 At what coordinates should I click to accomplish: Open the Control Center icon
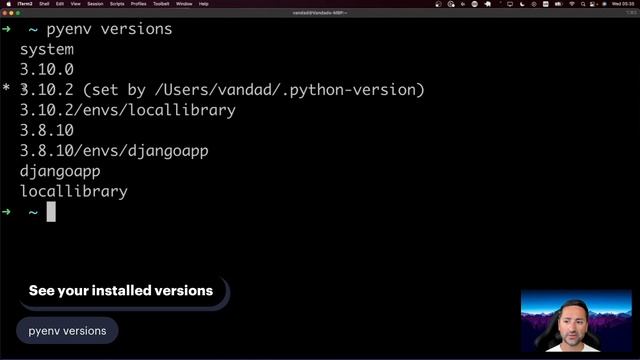pyautogui.click(x=592, y=4)
